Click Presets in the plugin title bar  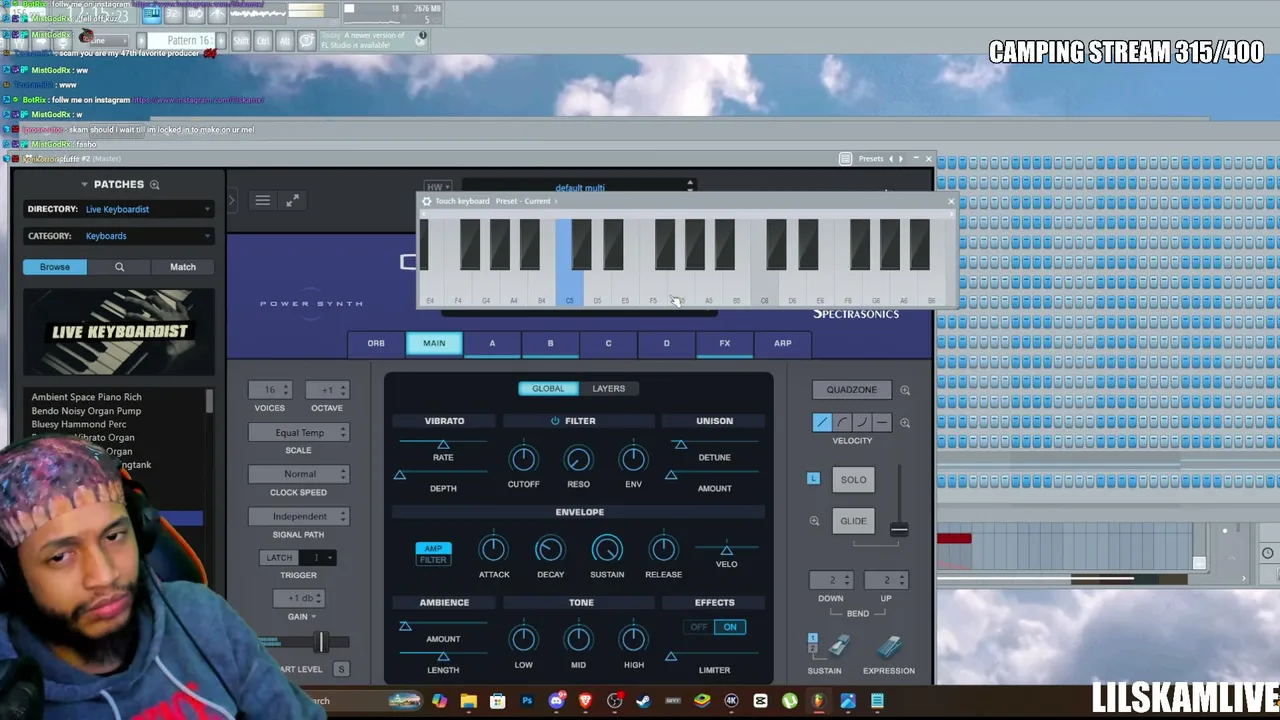(871, 159)
